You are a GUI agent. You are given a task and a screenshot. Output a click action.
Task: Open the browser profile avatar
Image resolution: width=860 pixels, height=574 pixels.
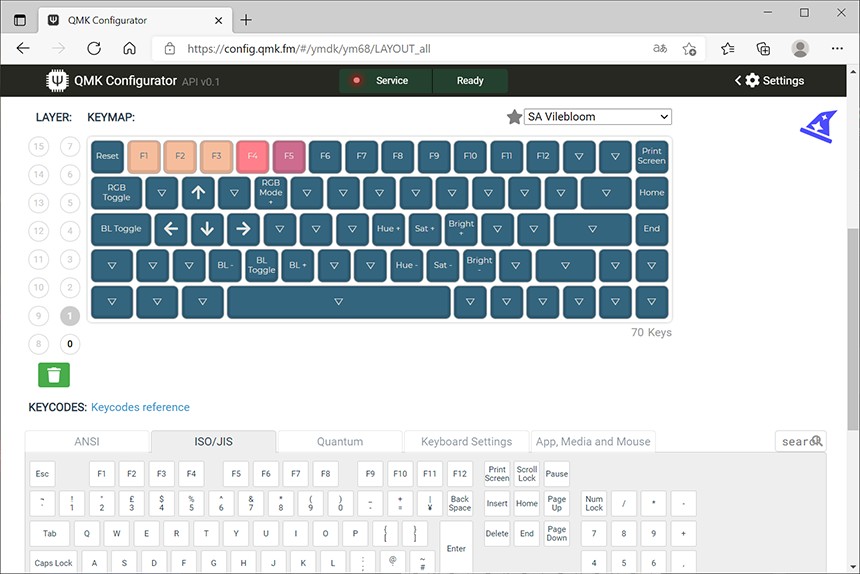800,49
